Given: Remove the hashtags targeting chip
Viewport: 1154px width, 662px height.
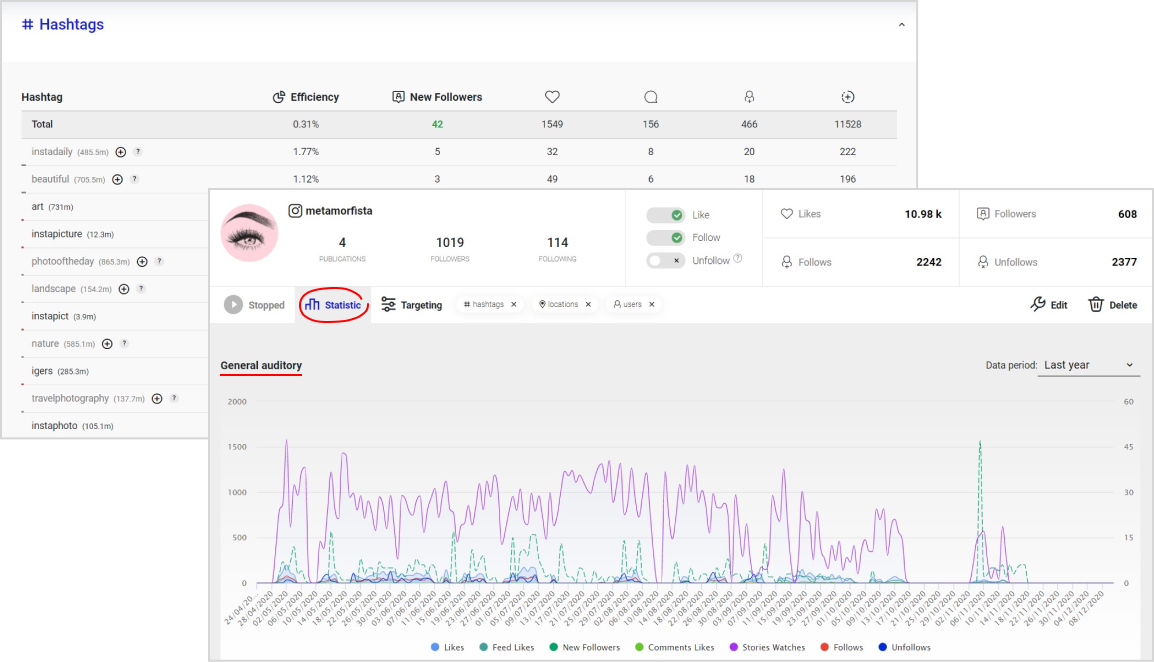Looking at the screenshot, I should (514, 305).
